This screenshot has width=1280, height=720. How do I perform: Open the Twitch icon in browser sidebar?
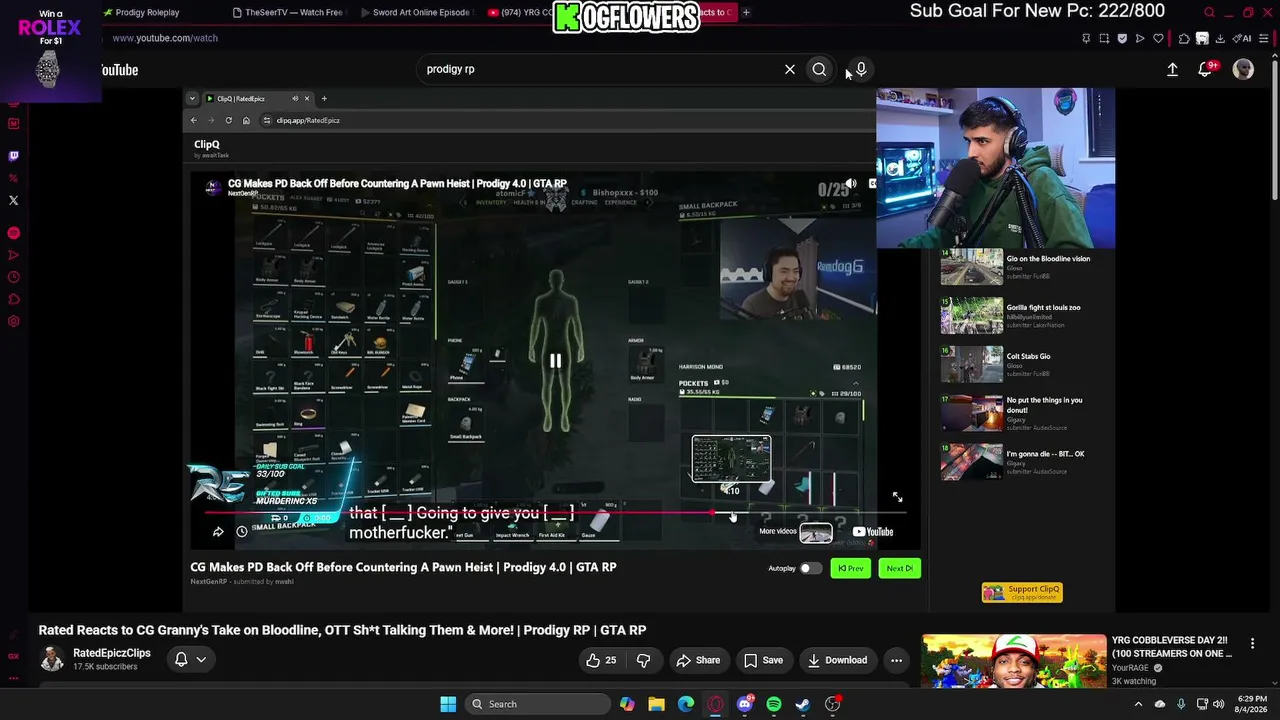(13, 156)
